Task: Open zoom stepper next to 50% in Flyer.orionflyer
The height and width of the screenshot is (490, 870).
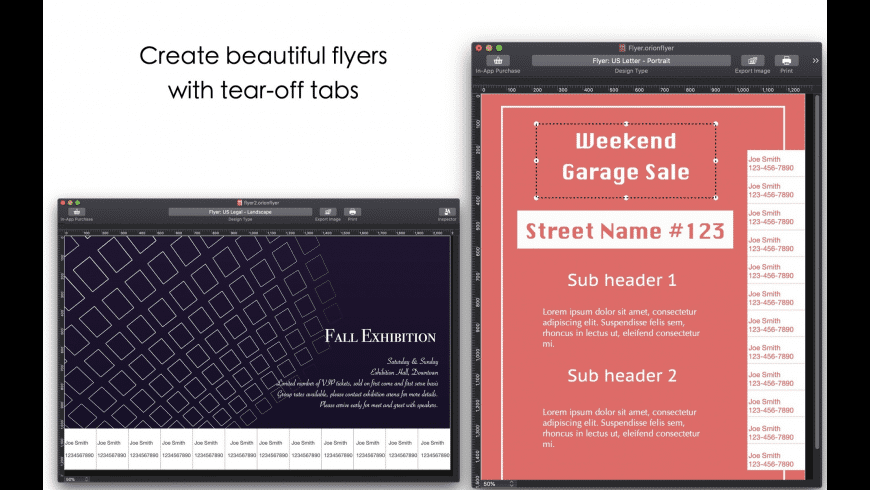Action: pos(512,484)
